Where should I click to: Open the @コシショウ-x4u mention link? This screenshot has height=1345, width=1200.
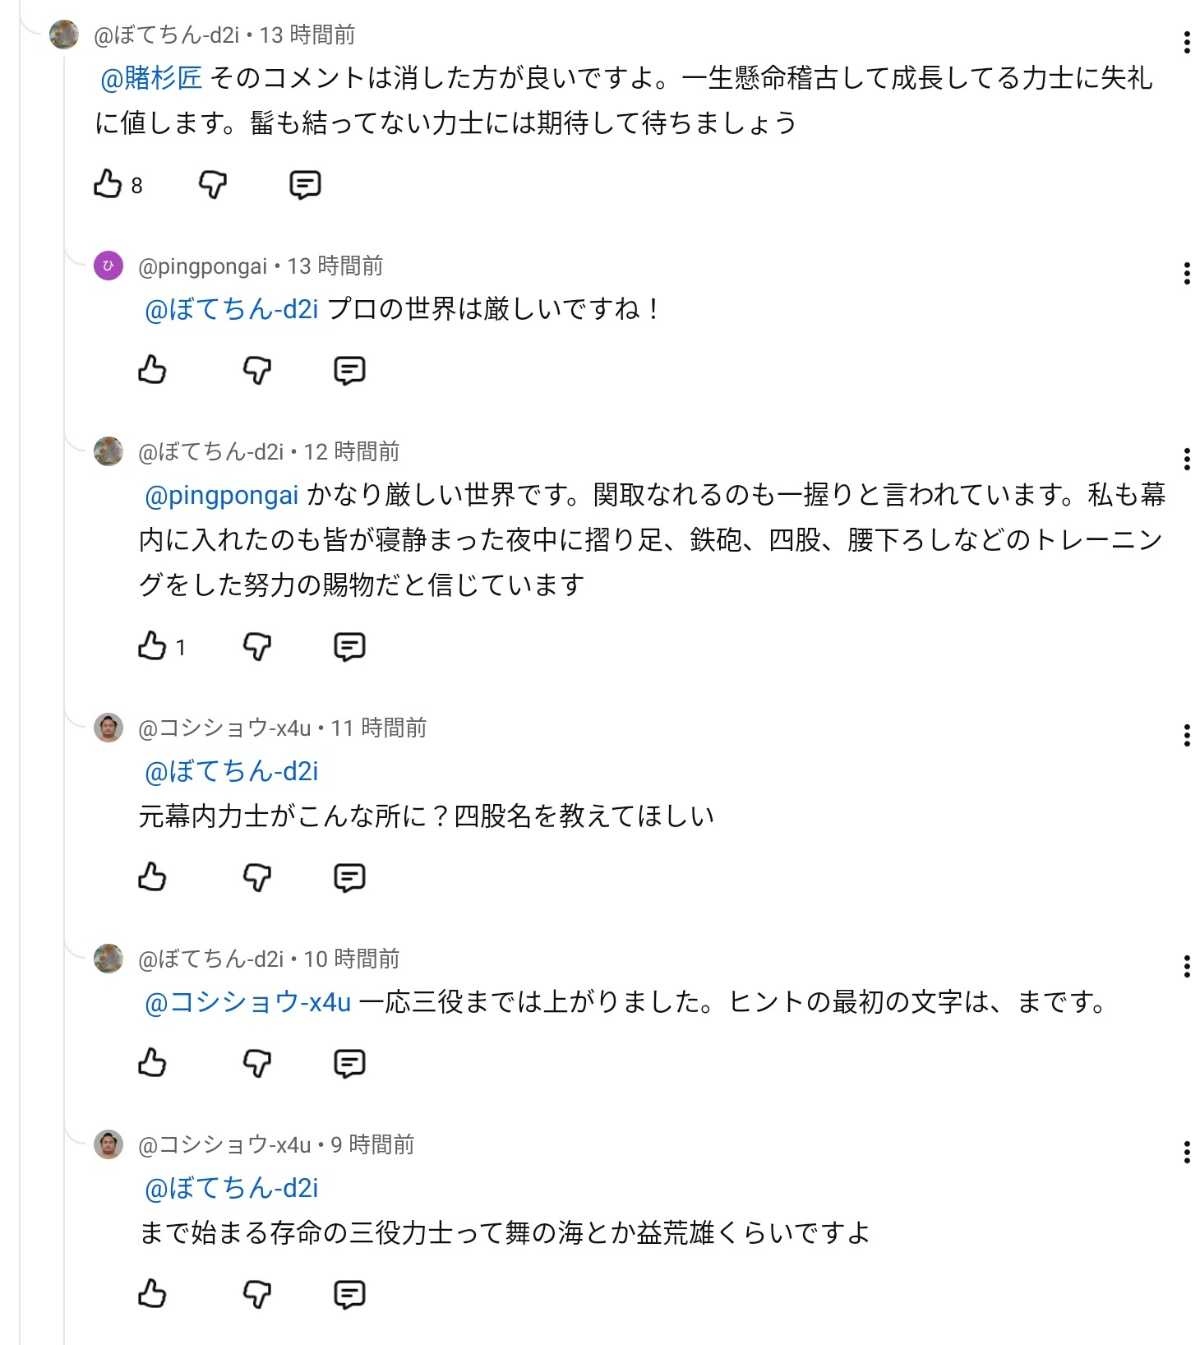click(248, 1002)
